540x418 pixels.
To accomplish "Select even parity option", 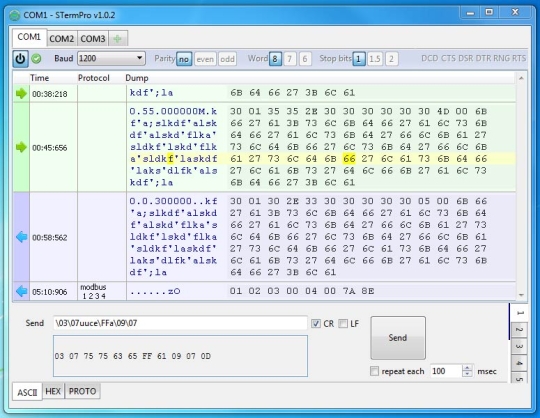I will click(x=205, y=59).
